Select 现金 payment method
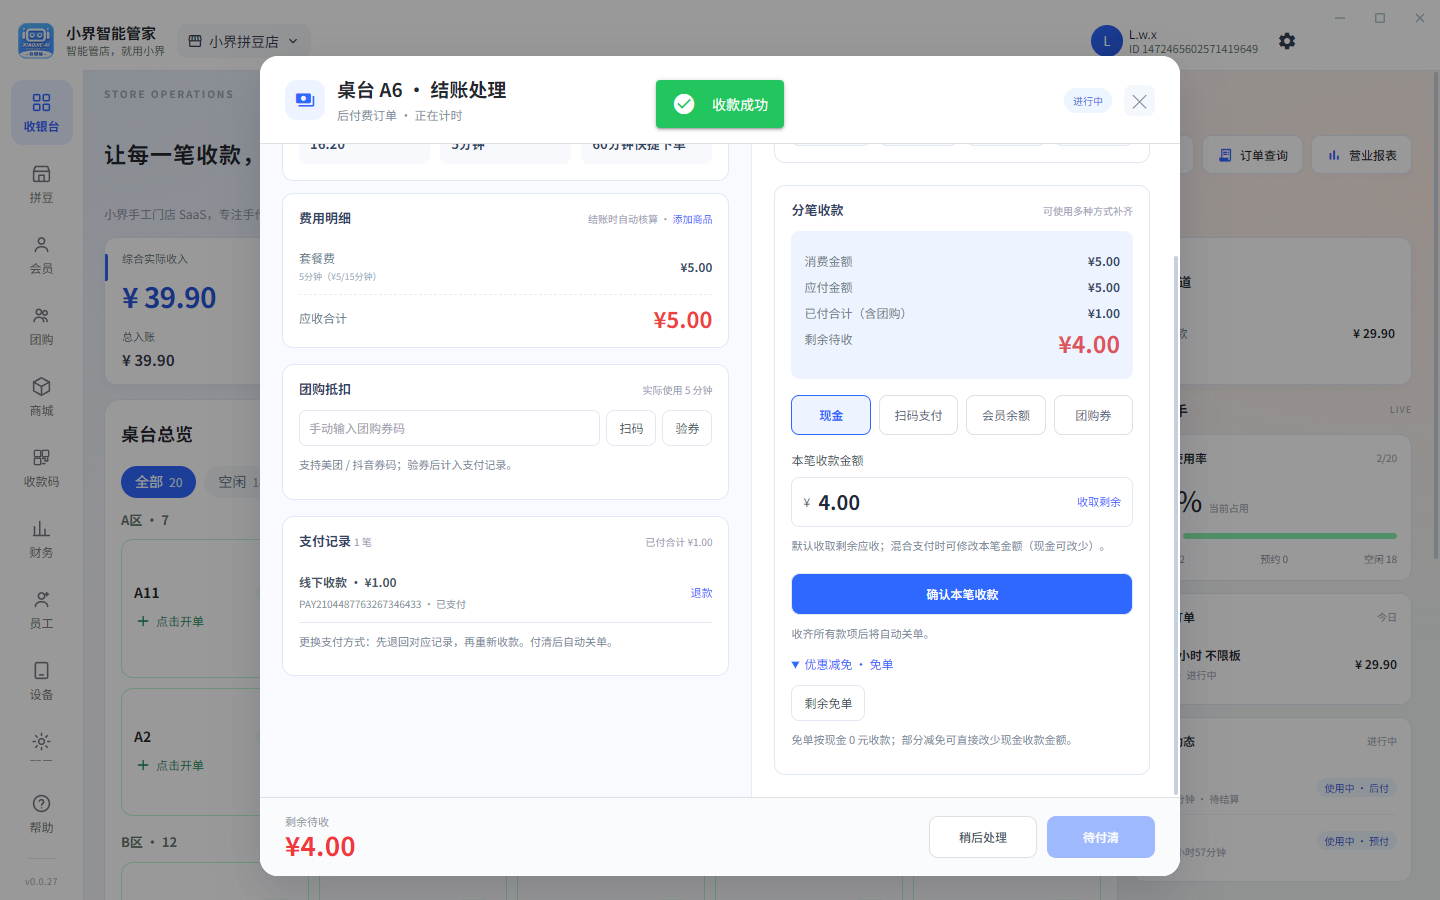Image resolution: width=1440 pixels, height=900 pixels. [x=831, y=415]
